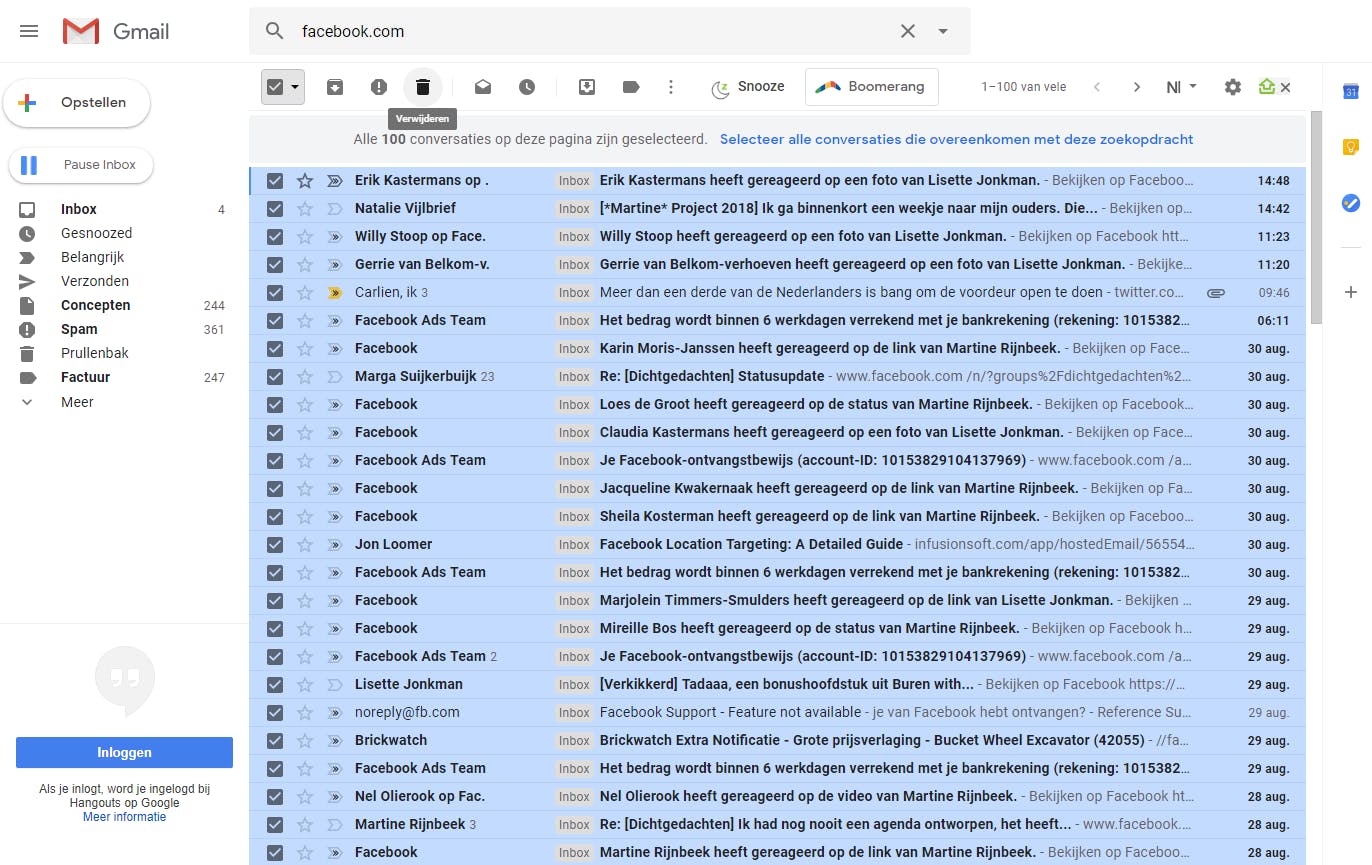
Task: Archive the selected conversations
Action: tap(334, 87)
